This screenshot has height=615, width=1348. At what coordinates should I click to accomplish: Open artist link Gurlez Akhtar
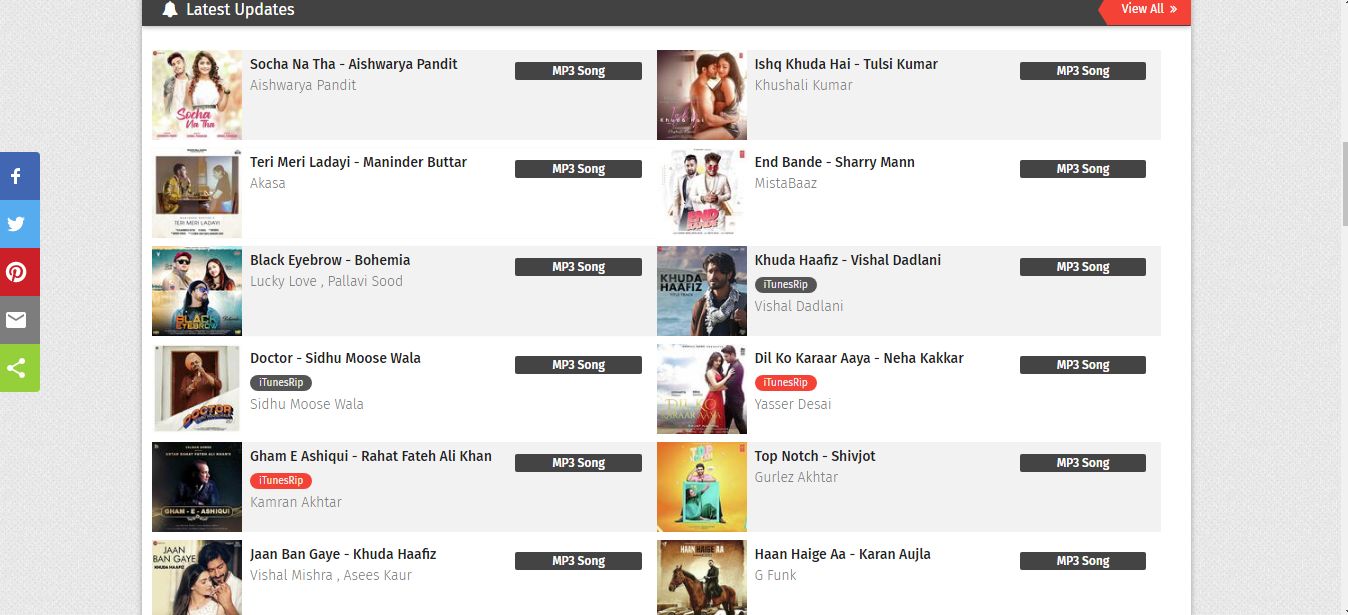point(796,477)
